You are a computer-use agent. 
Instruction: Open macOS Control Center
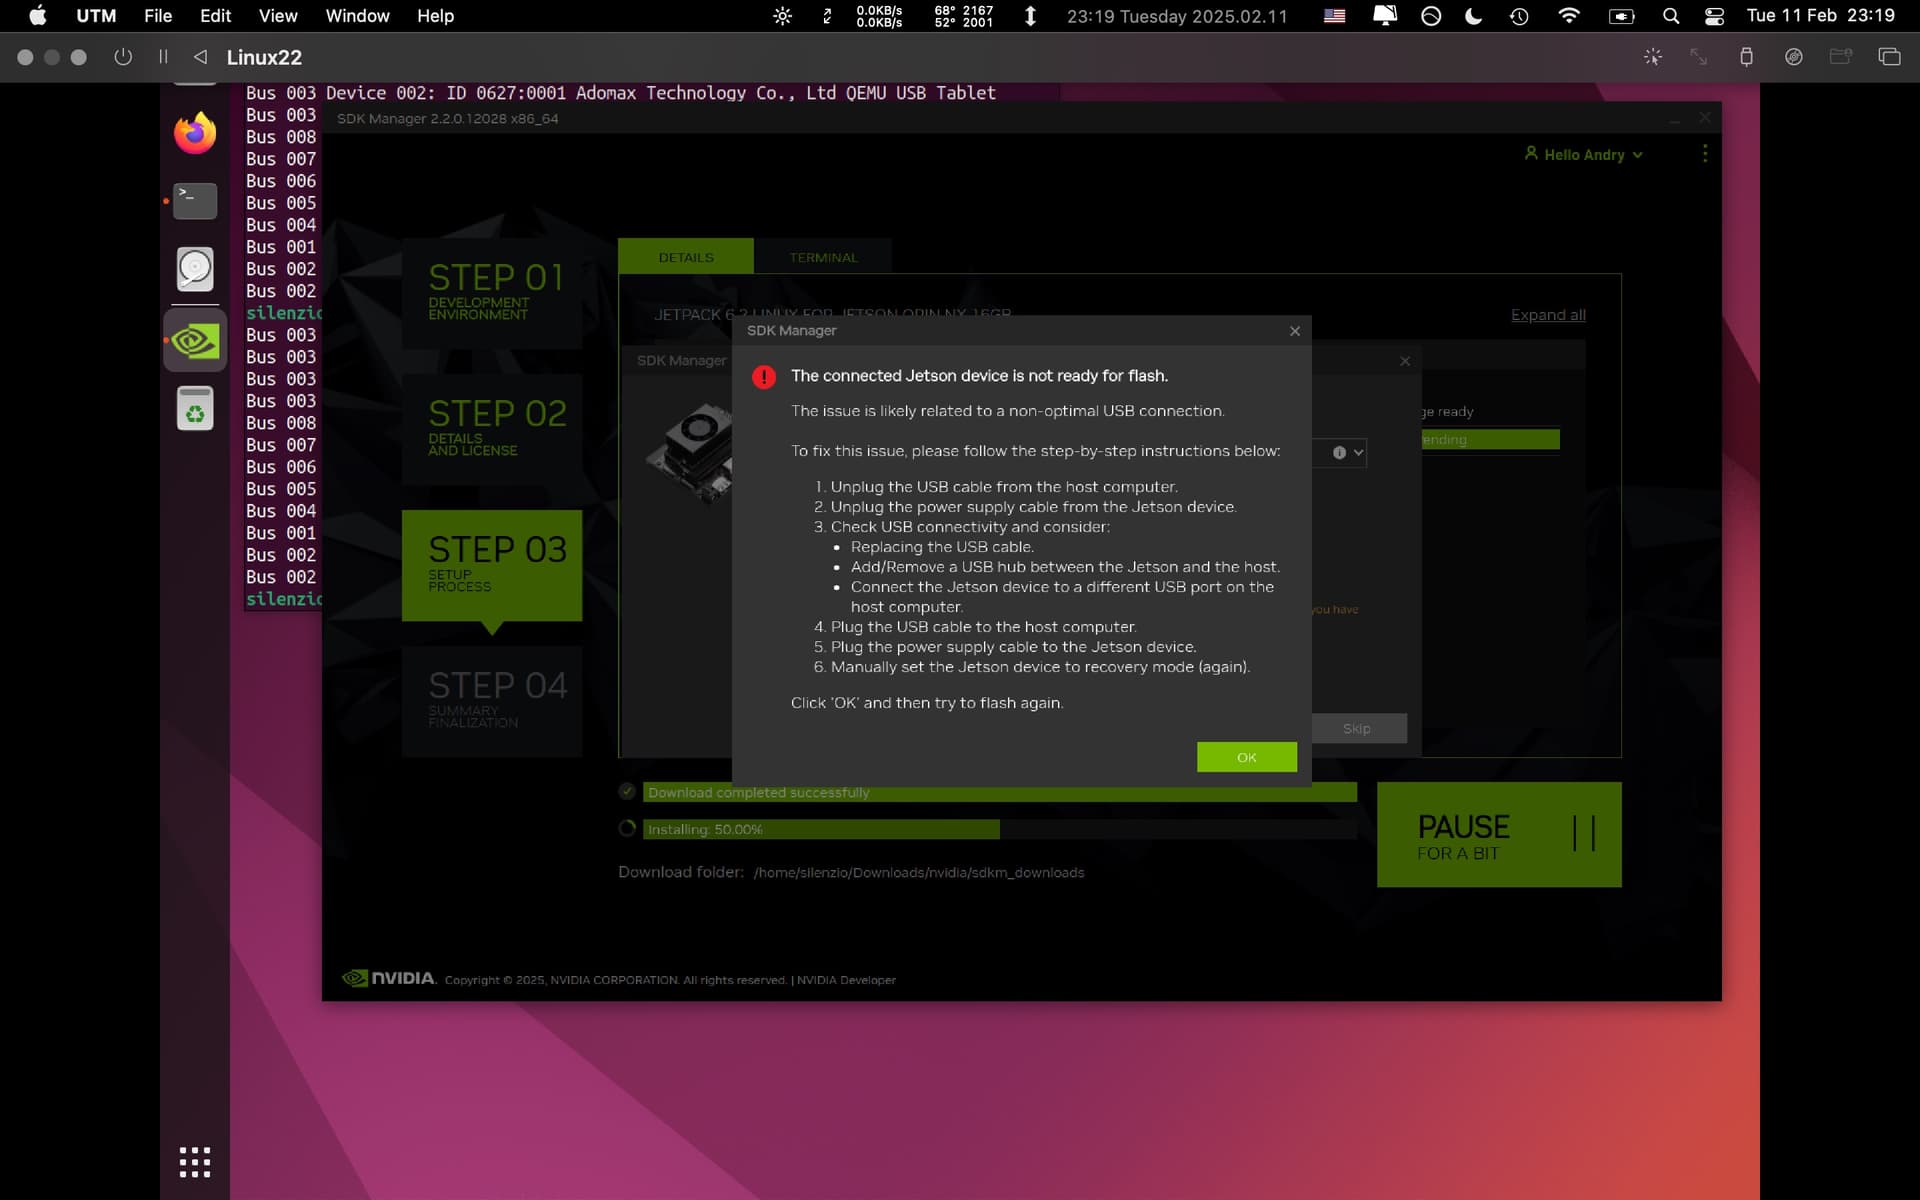1714,16
